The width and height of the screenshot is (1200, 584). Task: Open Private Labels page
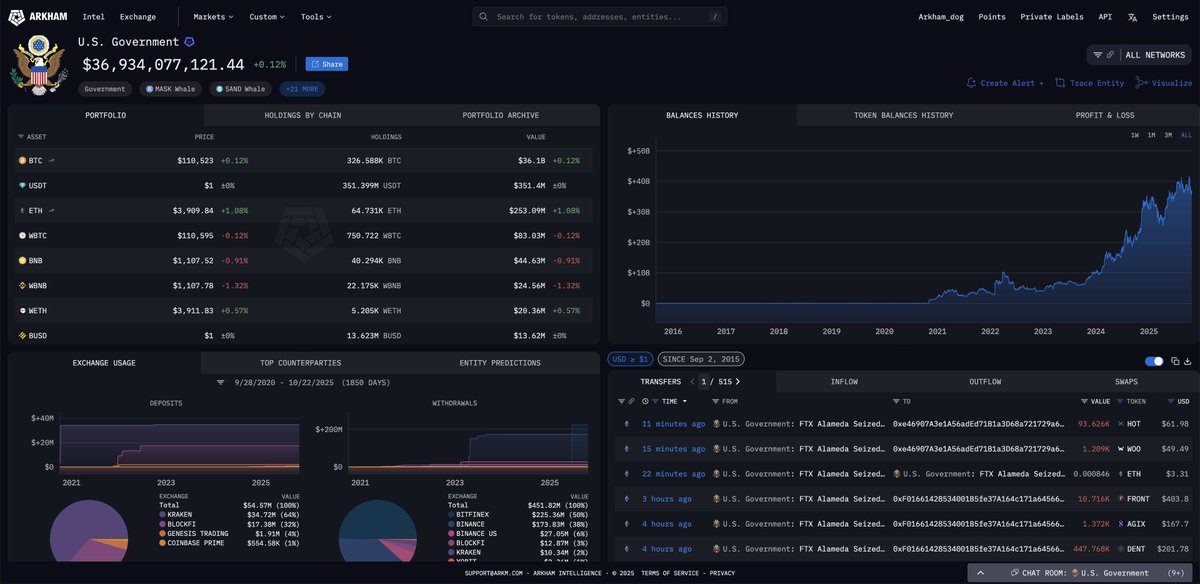coord(1052,17)
